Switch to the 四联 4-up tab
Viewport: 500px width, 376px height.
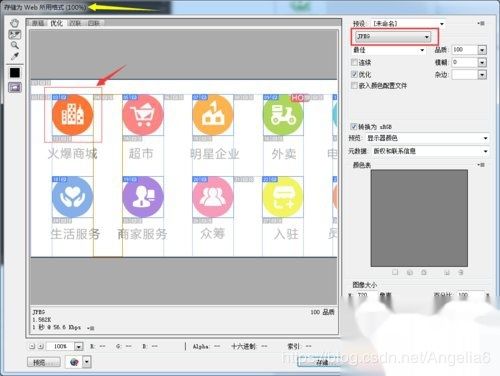(94, 23)
